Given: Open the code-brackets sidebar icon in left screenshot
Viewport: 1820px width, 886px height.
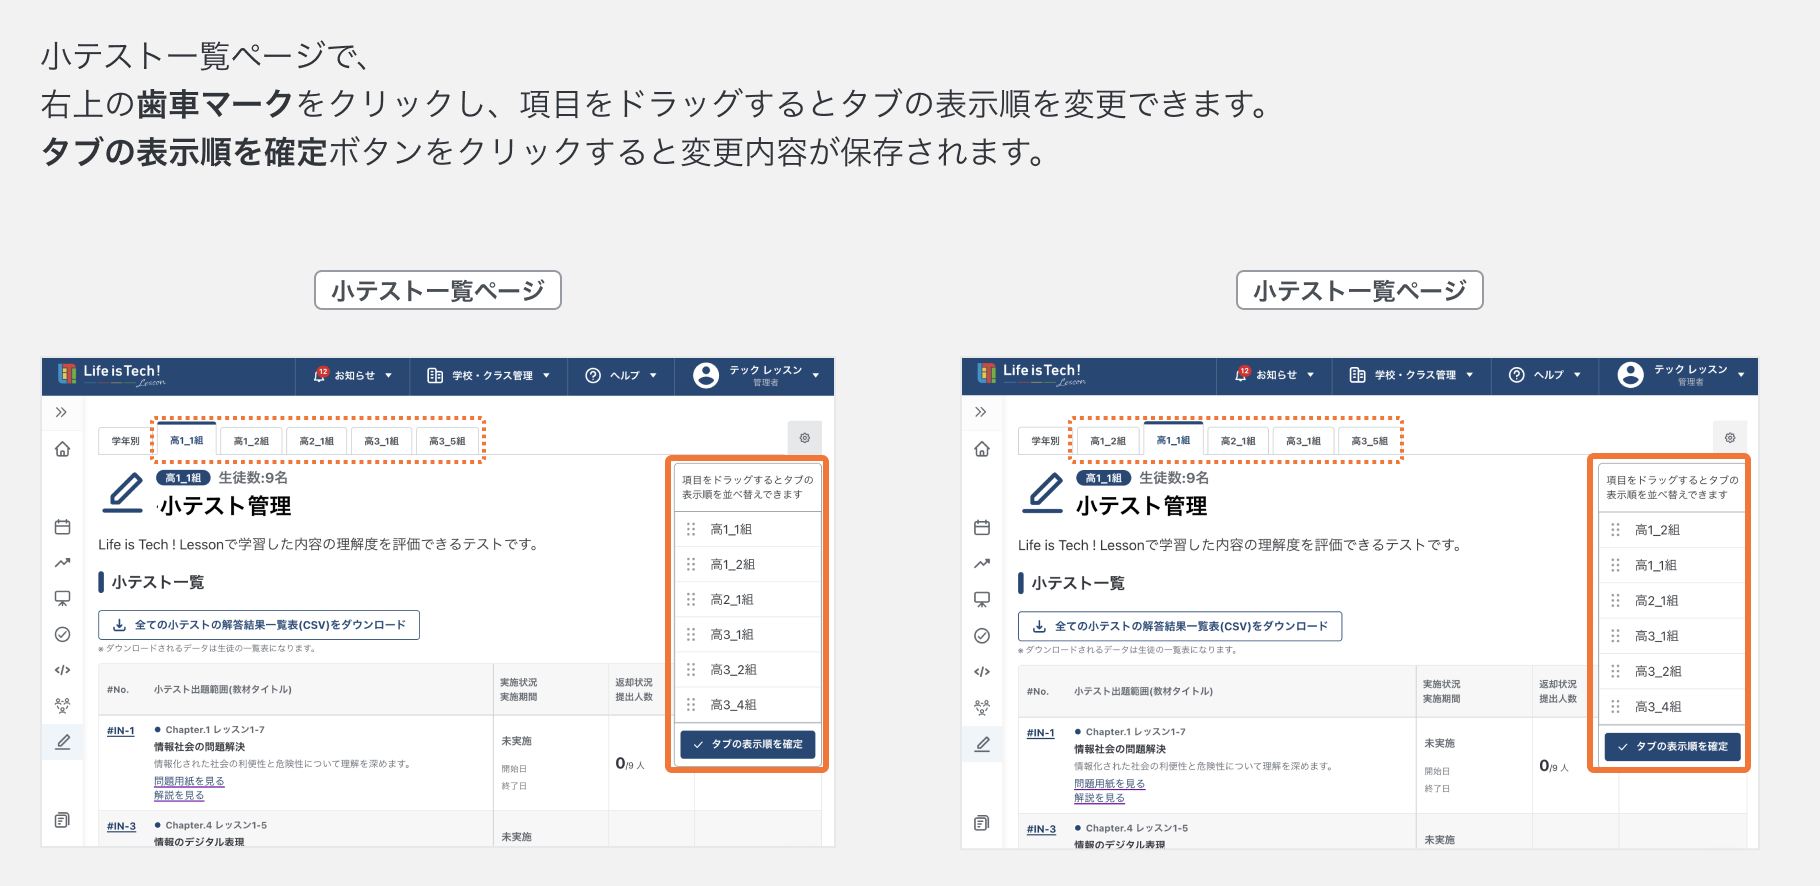Looking at the screenshot, I should (x=62, y=670).
